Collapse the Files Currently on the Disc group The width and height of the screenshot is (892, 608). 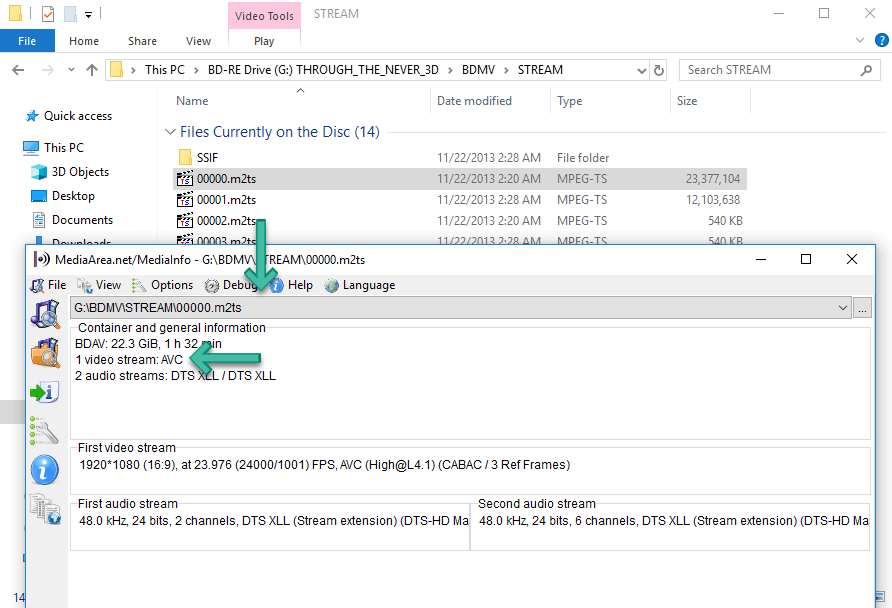170,132
